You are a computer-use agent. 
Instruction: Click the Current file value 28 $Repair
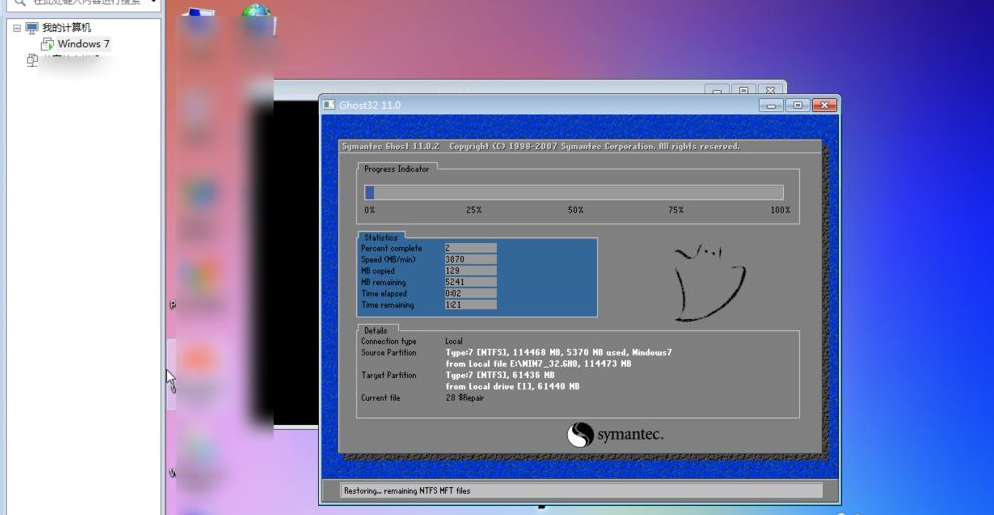point(465,398)
